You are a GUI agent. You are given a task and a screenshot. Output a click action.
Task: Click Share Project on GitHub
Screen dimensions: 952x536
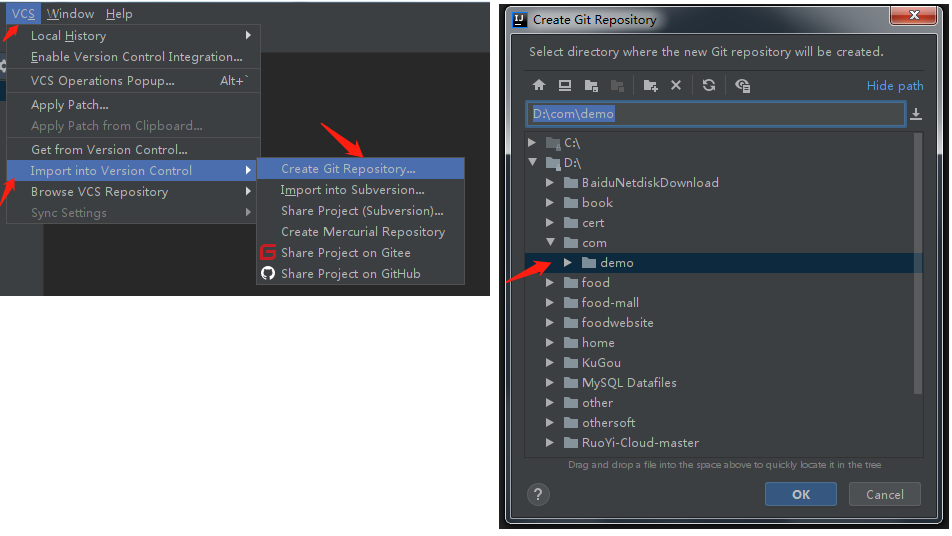point(361,274)
